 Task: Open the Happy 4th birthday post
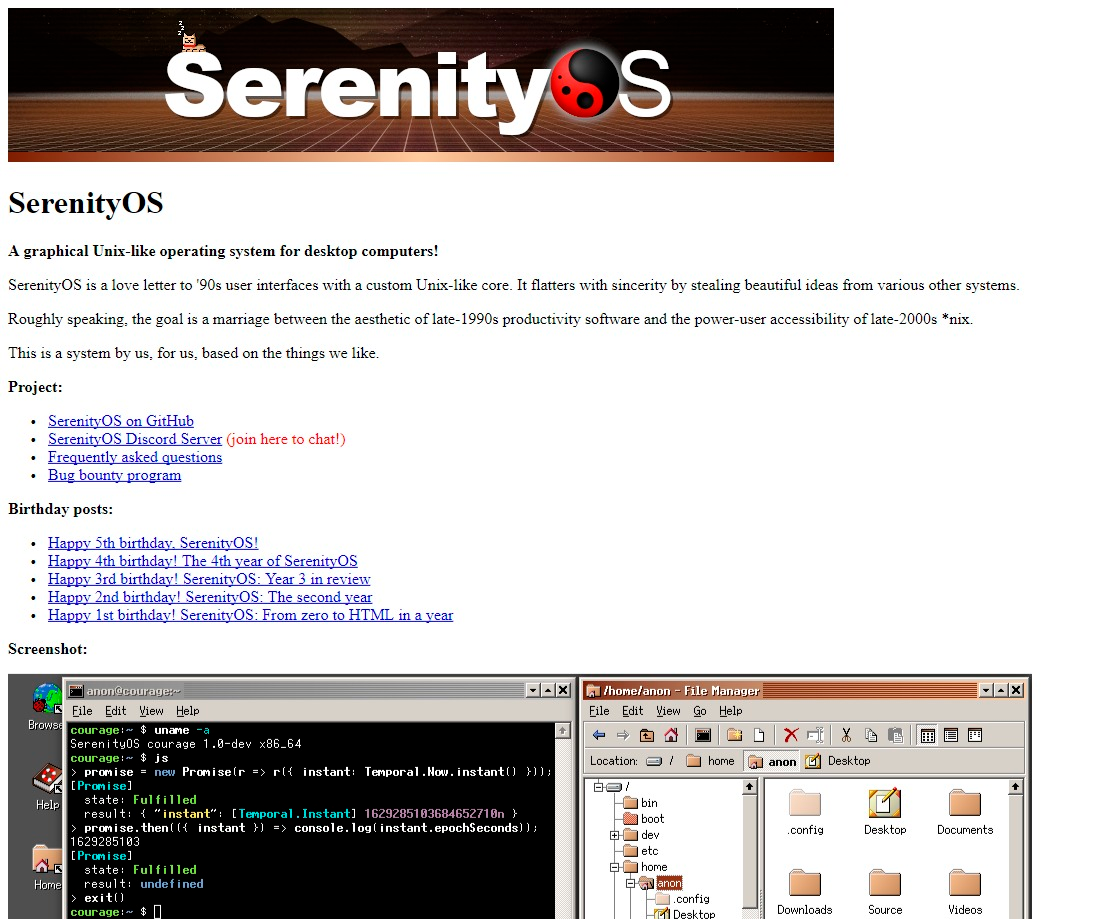click(x=203, y=561)
